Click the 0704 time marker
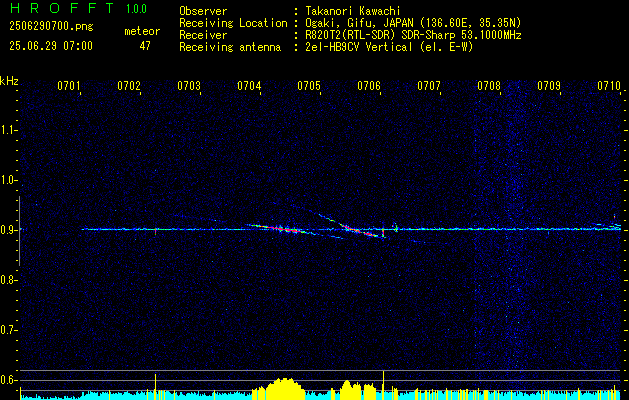The width and height of the screenshot is (629, 400). (x=249, y=86)
